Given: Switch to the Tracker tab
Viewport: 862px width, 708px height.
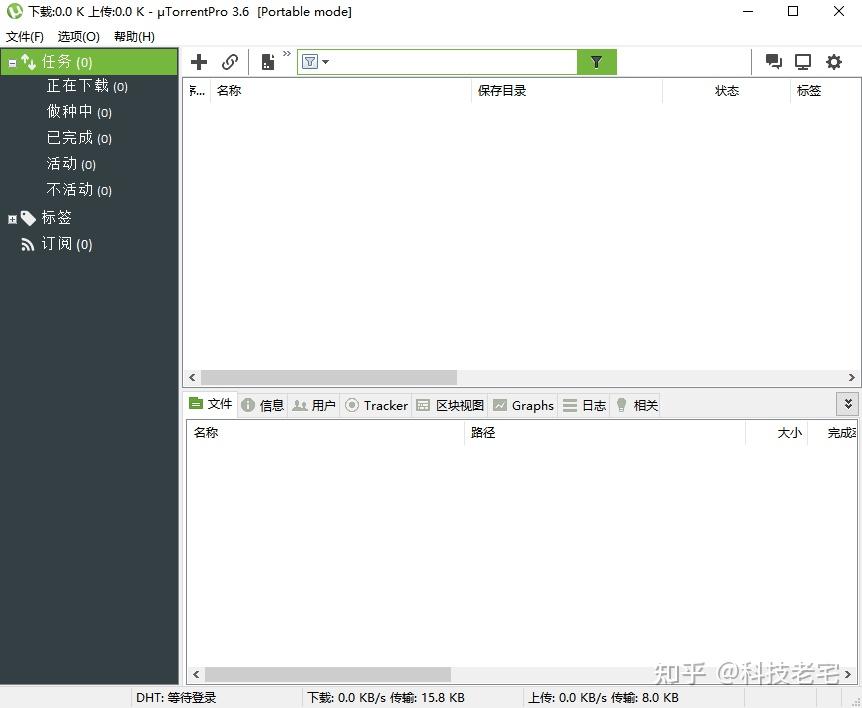Looking at the screenshot, I should 376,405.
